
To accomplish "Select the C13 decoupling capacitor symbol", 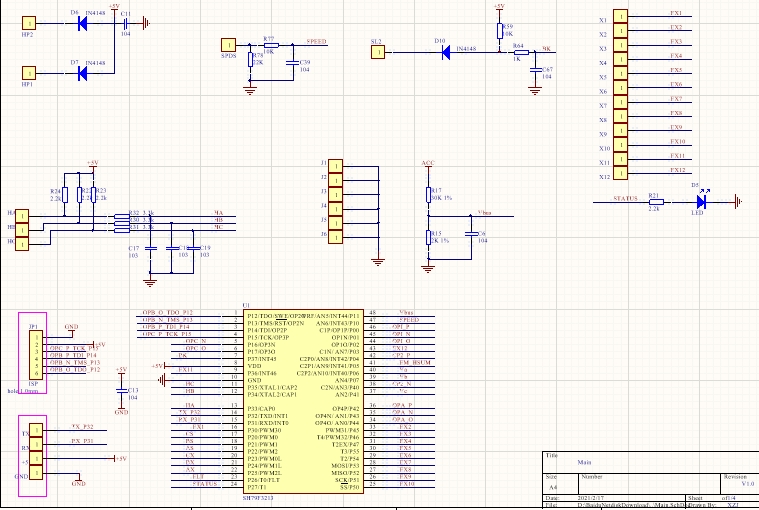I will point(121,390).
